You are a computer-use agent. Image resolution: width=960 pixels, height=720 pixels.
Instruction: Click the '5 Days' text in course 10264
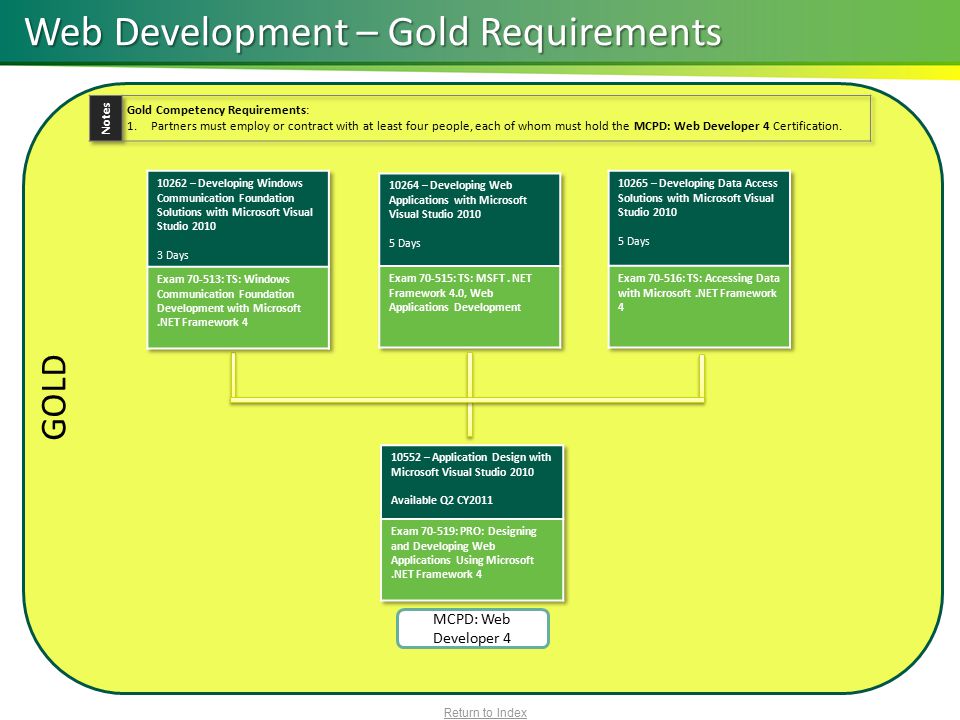[404, 243]
